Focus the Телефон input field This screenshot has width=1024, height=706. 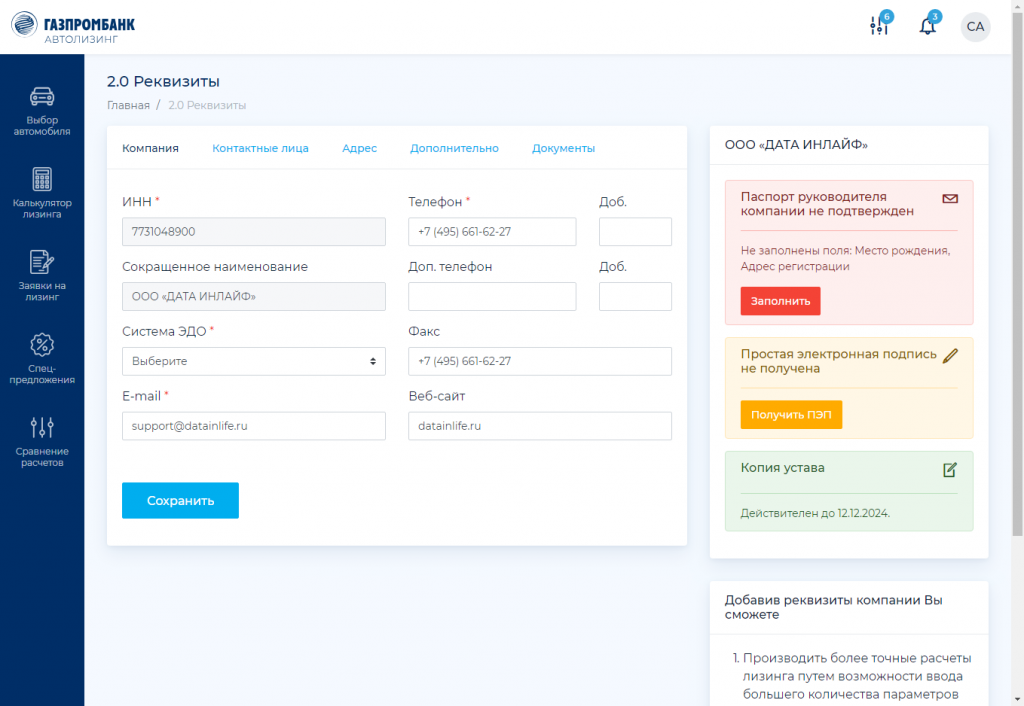pos(492,232)
